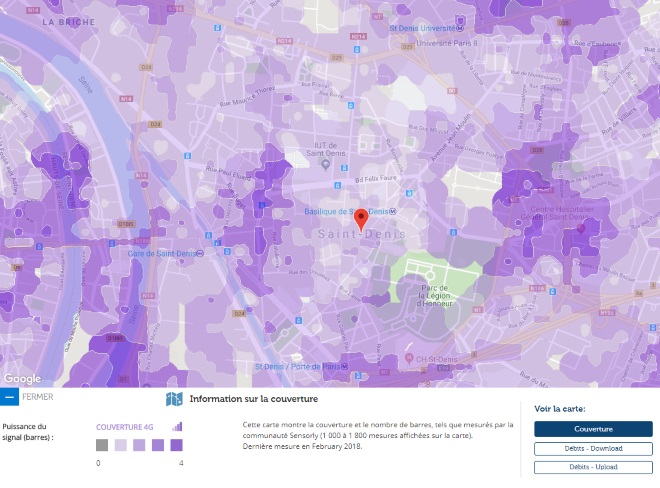Click the Gare de Saint-Denis station icon

tap(200, 253)
